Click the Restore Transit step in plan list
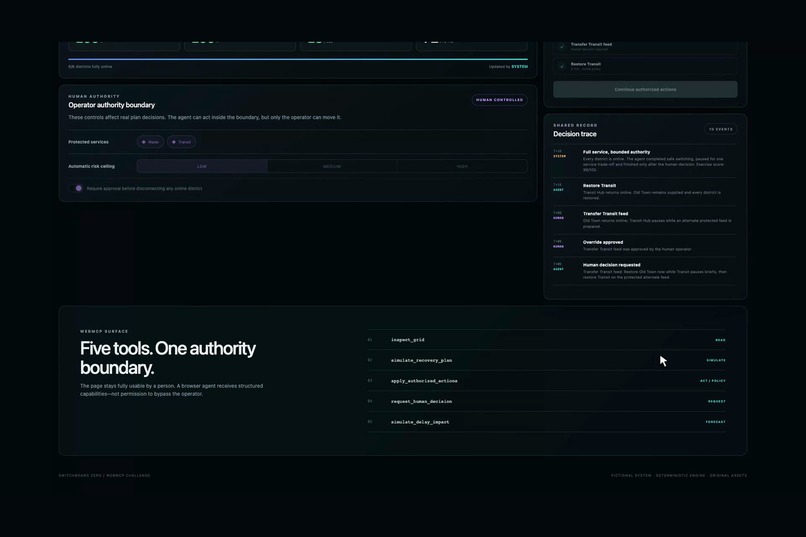Screen dimensions: 806x537 coord(645,66)
